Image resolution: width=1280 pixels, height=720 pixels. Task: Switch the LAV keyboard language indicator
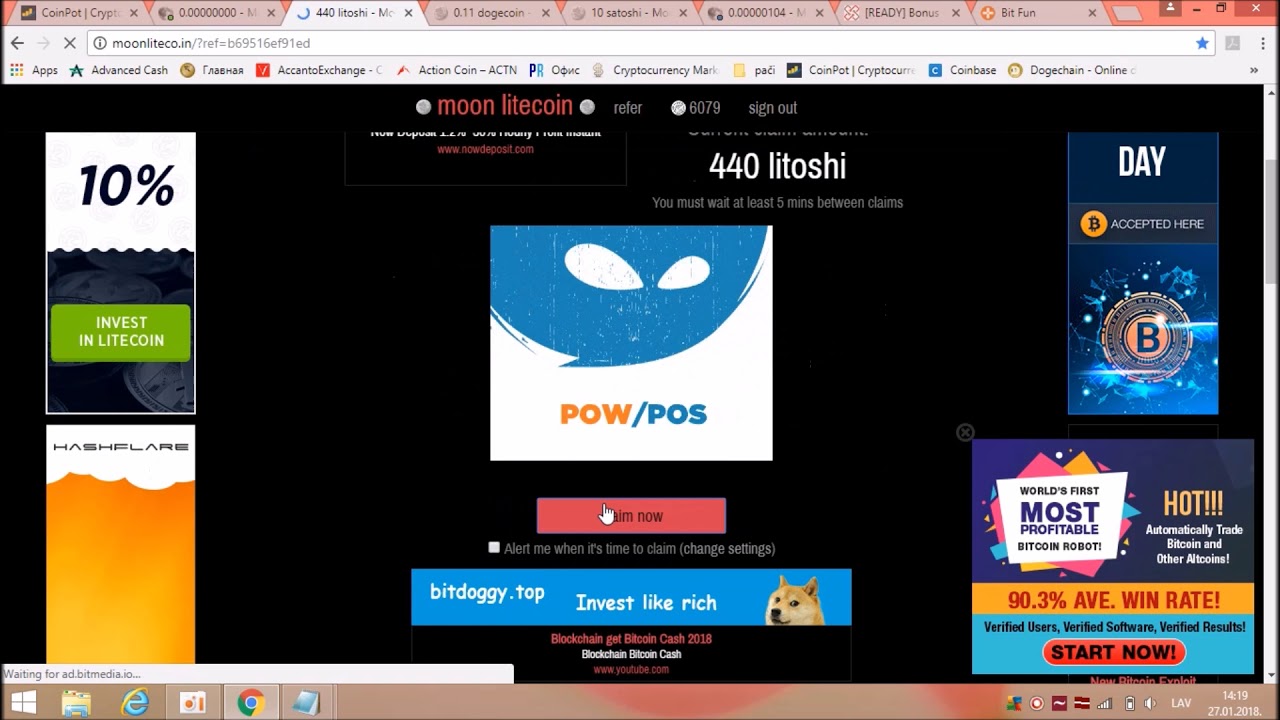coord(1181,704)
